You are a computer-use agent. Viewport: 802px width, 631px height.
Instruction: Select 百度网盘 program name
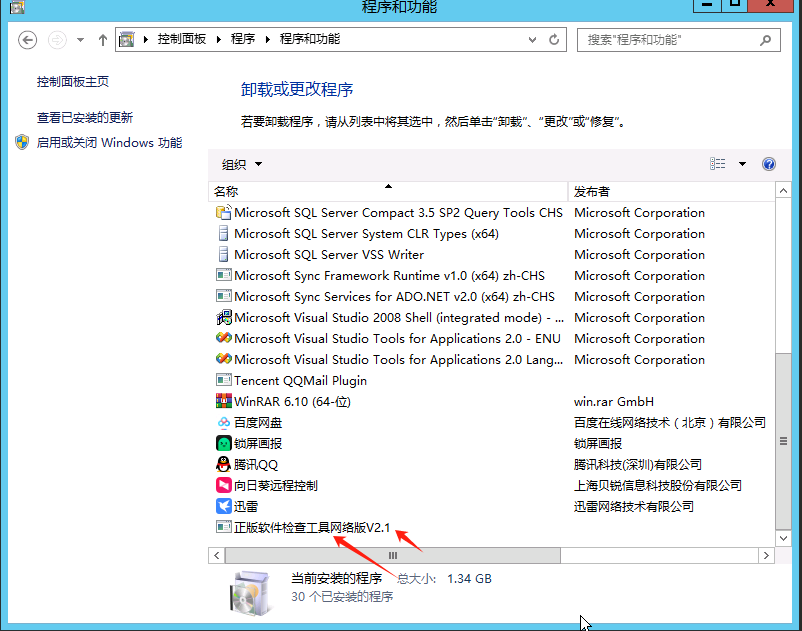coord(258,422)
